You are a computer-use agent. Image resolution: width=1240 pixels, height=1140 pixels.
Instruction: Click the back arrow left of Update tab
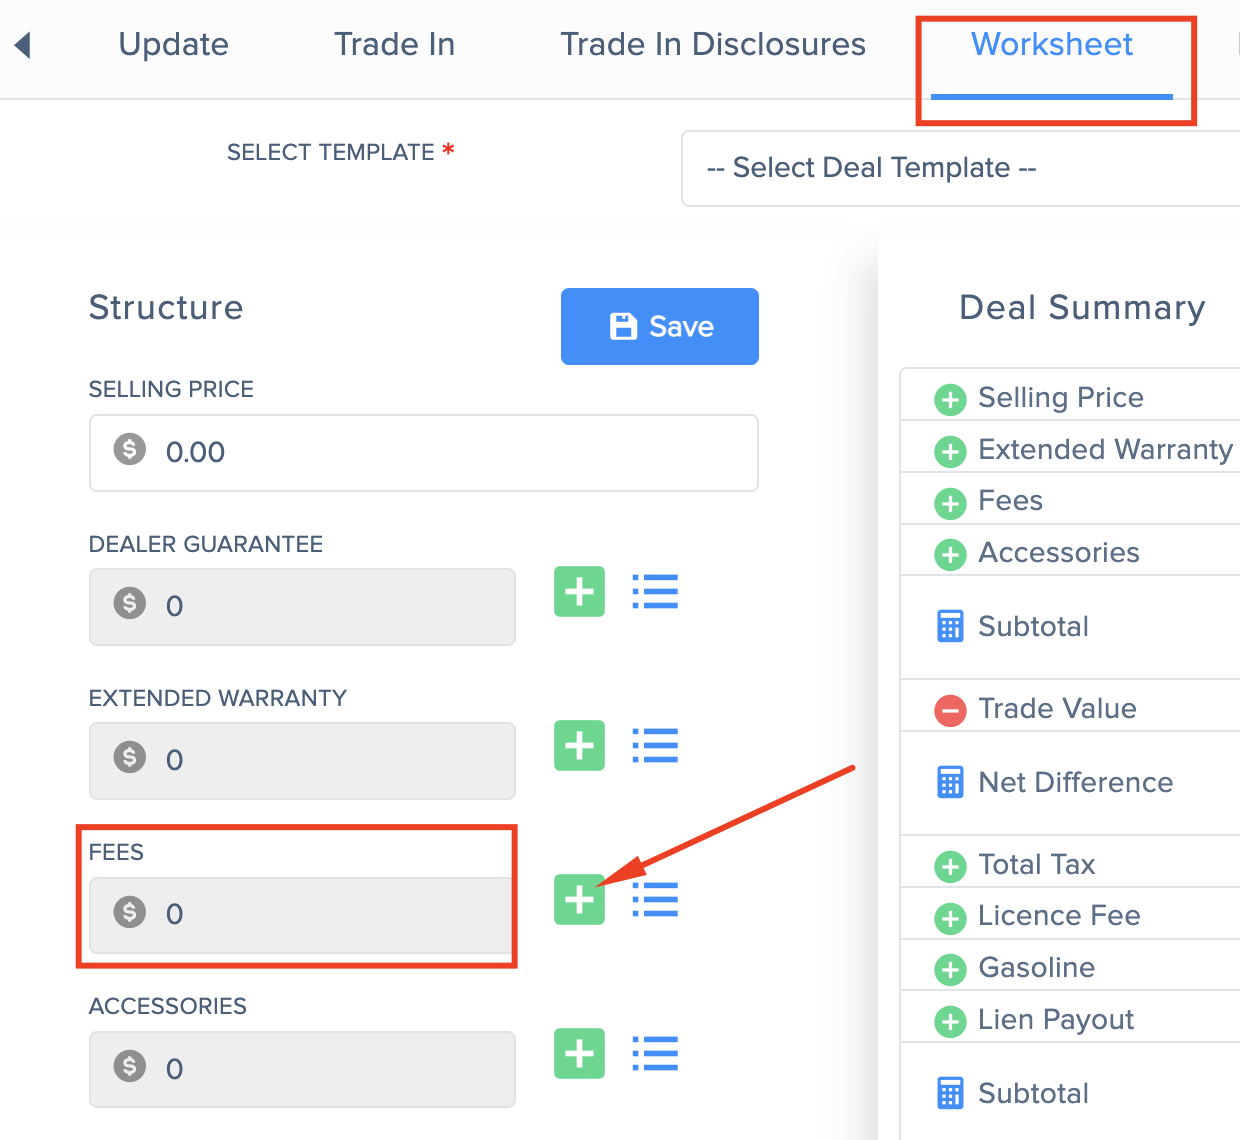23,45
